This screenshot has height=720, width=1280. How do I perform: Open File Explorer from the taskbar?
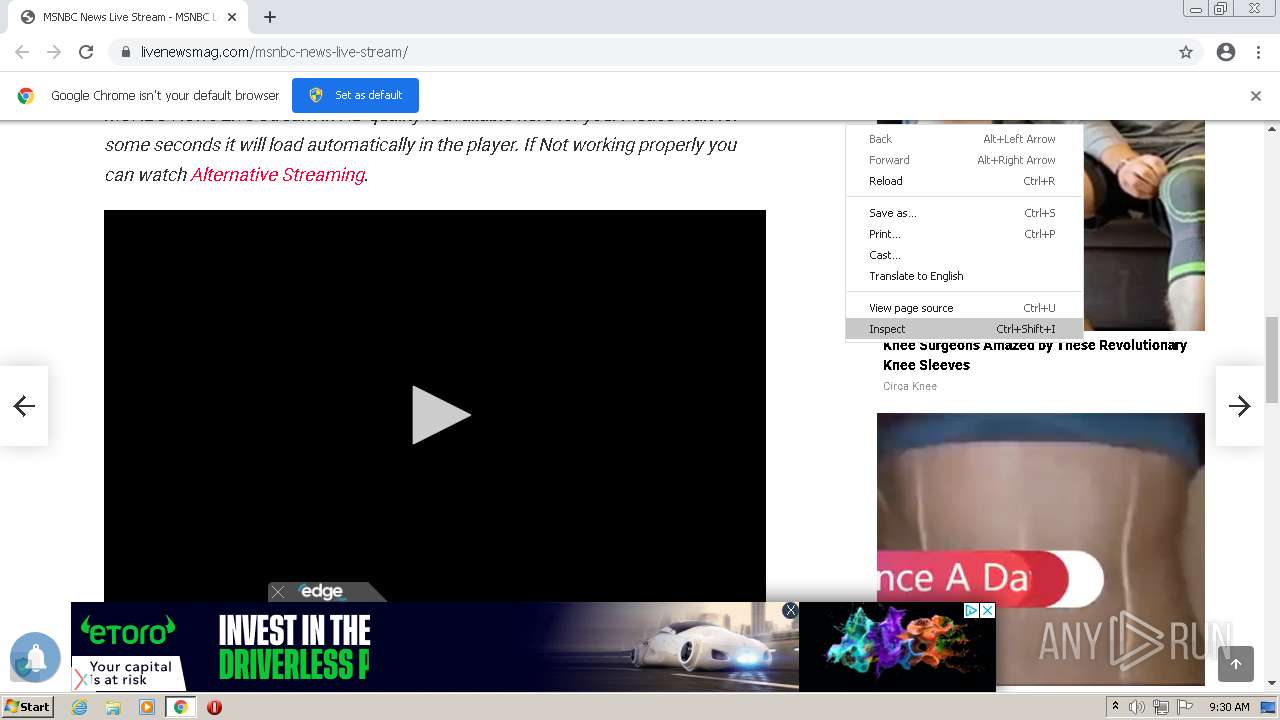pyautogui.click(x=113, y=707)
